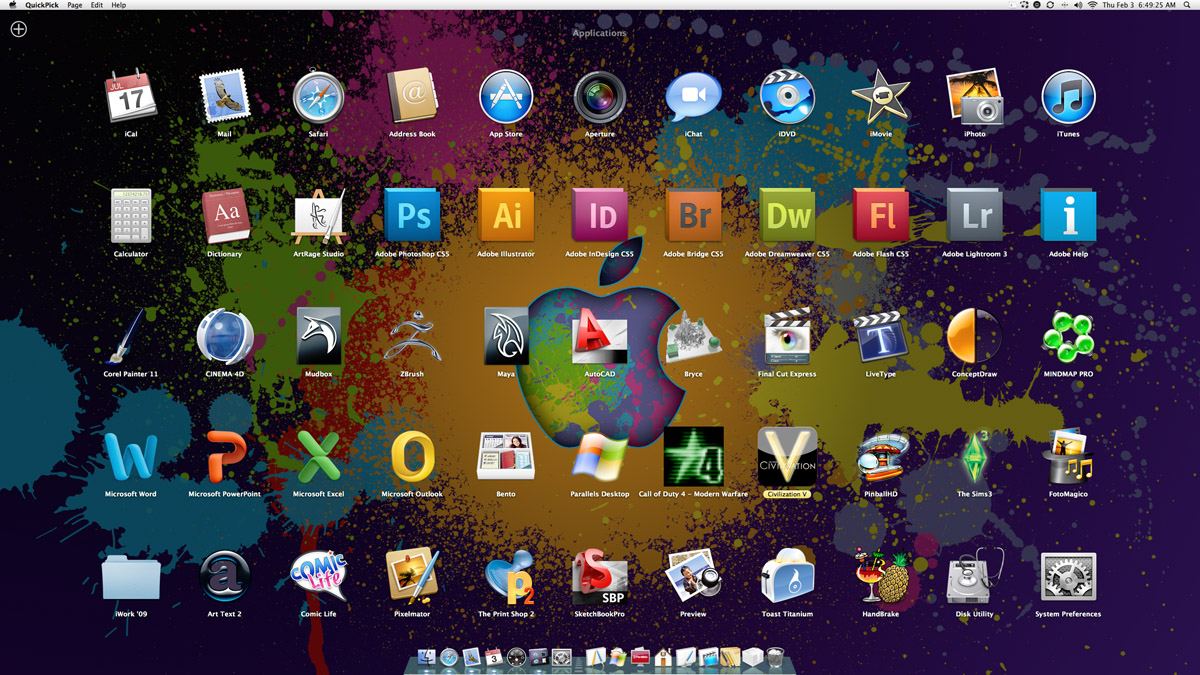The width and height of the screenshot is (1200, 675).
Task: Open the iDVD icon
Action: pos(787,97)
